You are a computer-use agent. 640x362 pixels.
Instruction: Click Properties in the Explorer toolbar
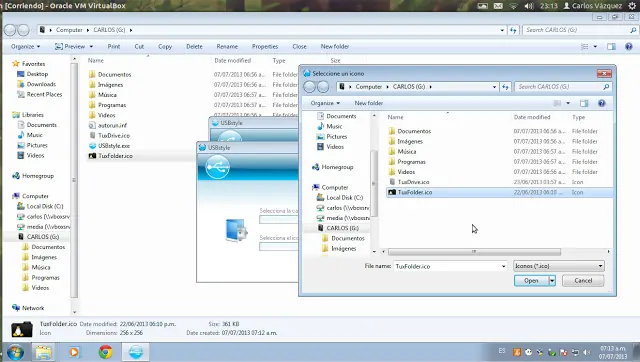(265, 47)
